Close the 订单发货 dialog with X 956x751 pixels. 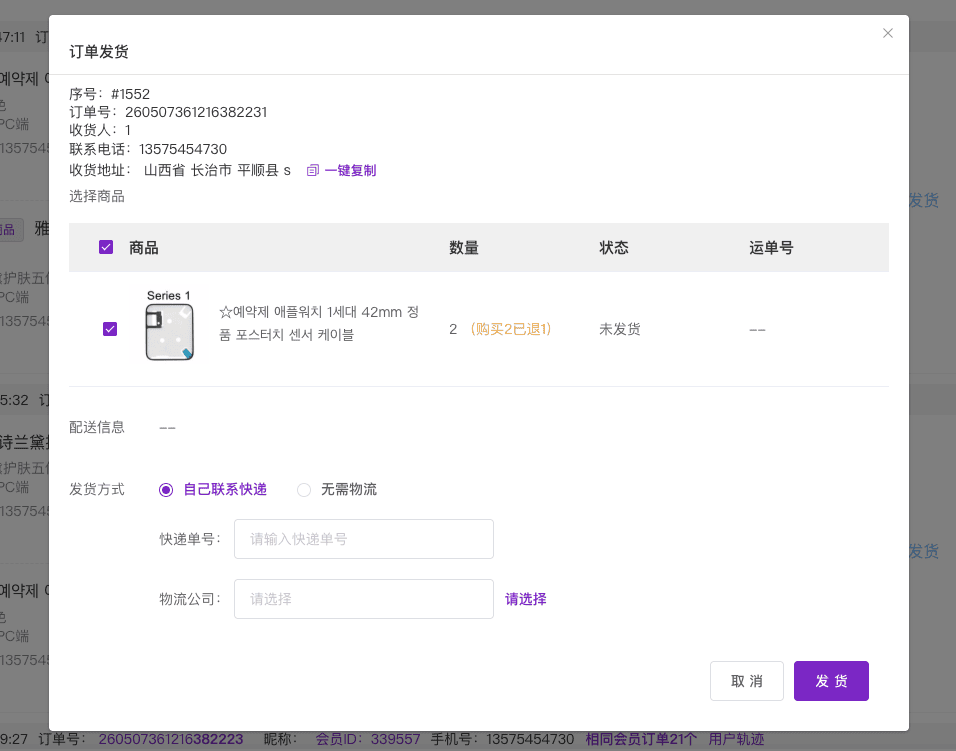click(888, 33)
